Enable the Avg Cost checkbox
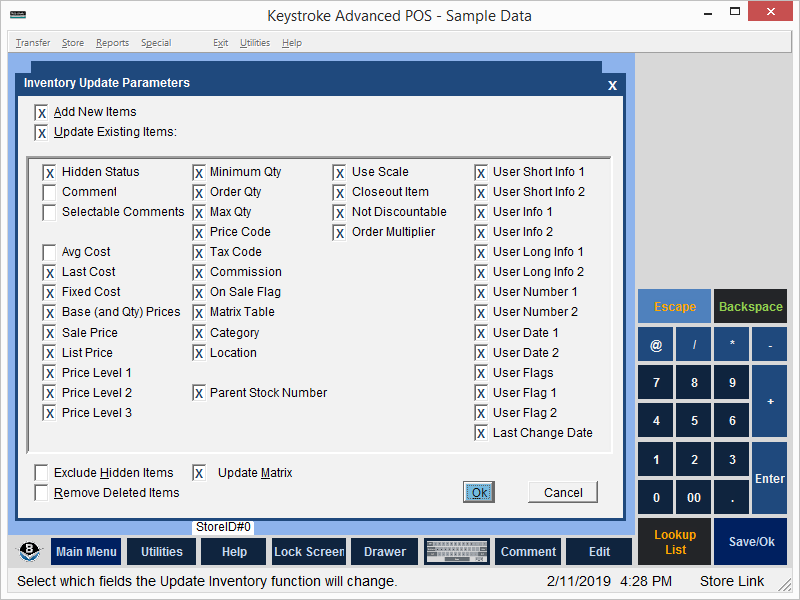Screen dimensions: 800x600 coord(49,252)
